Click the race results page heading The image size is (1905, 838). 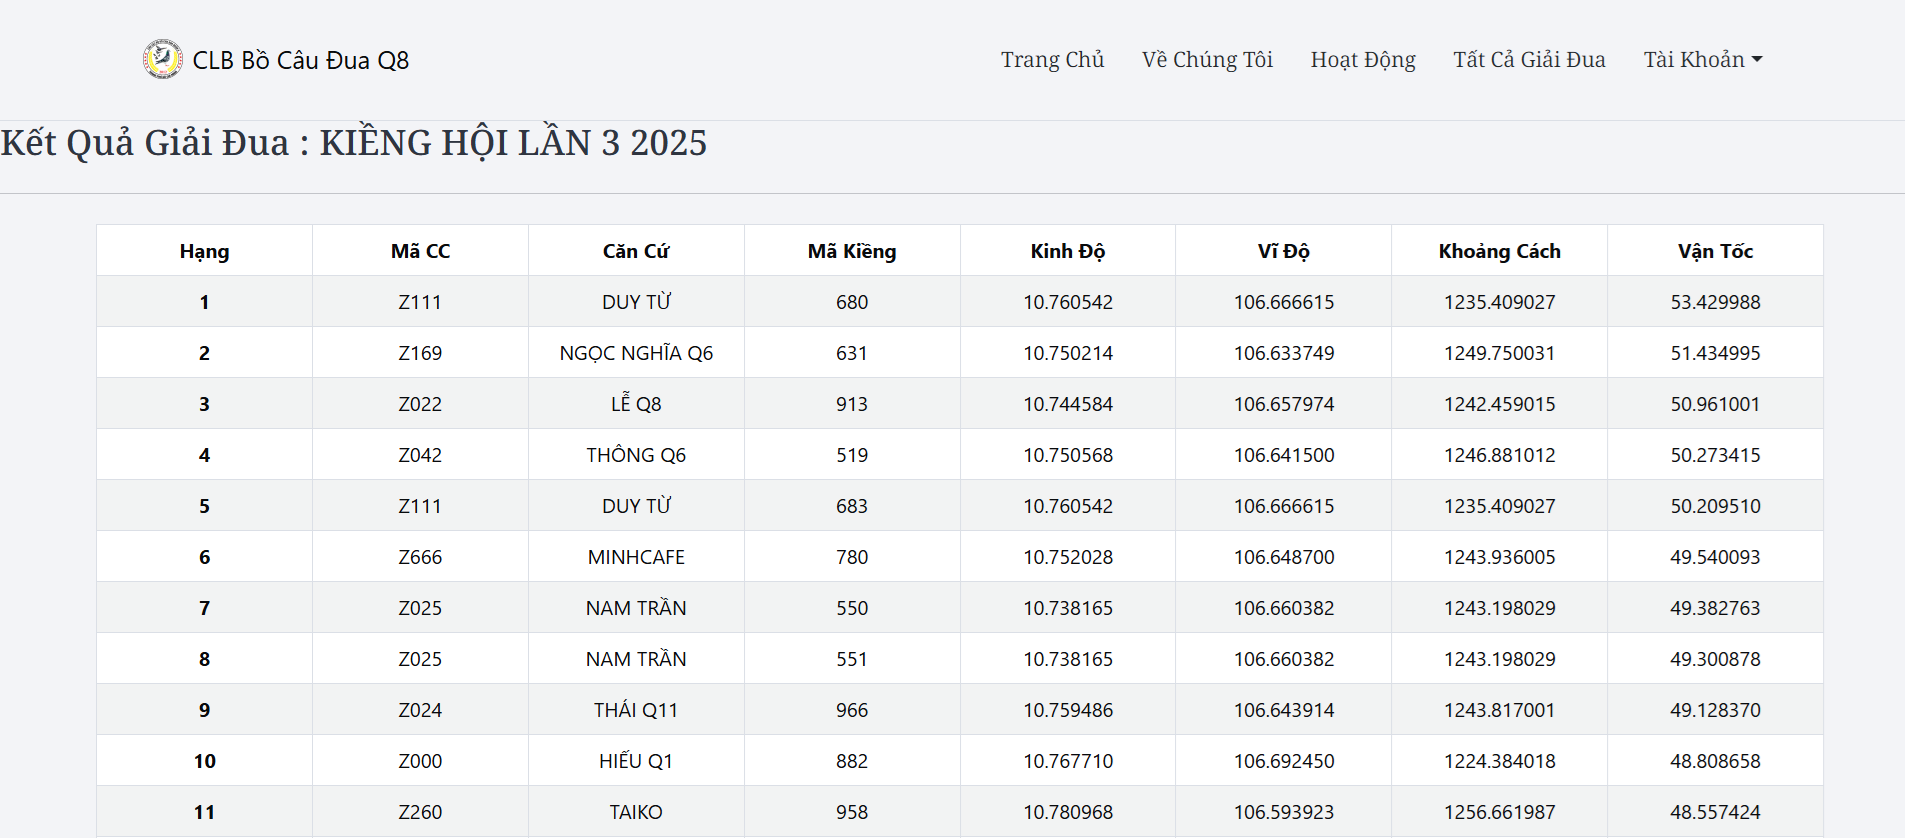[x=354, y=143]
